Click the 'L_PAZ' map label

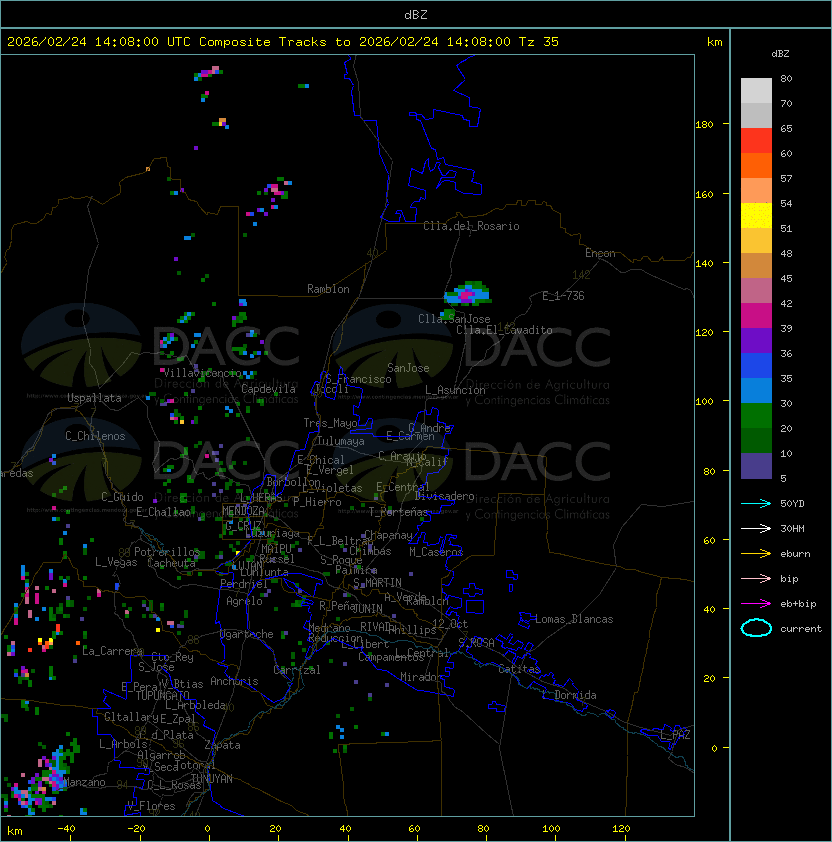(x=675, y=735)
